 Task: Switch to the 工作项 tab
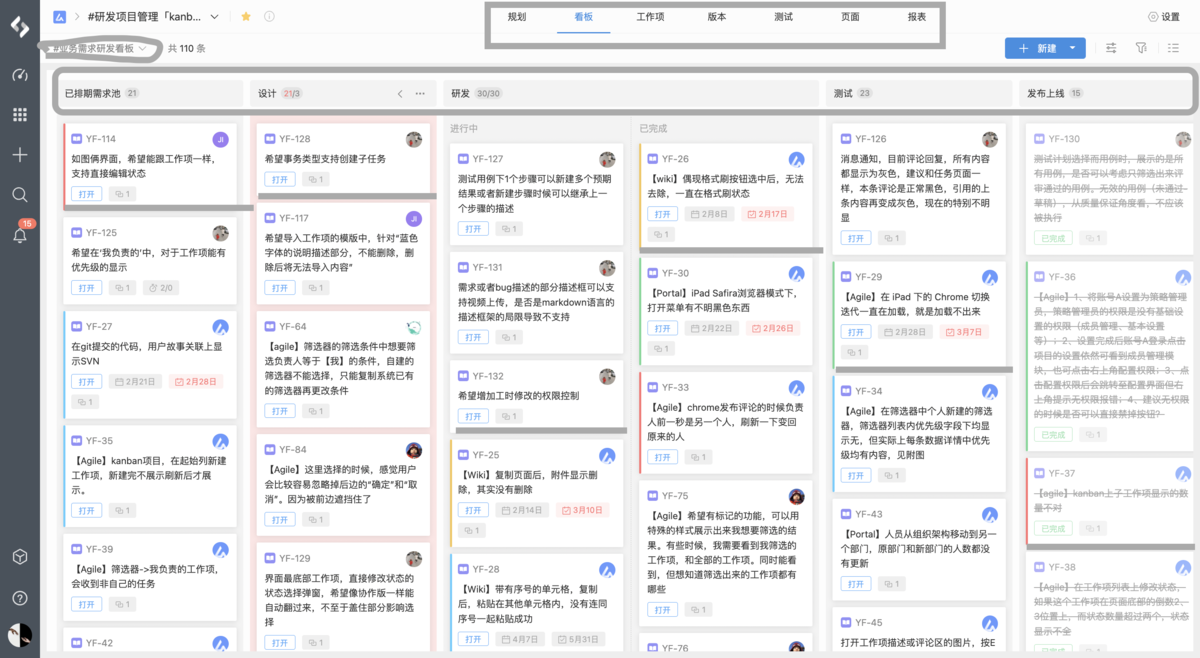(x=651, y=17)
